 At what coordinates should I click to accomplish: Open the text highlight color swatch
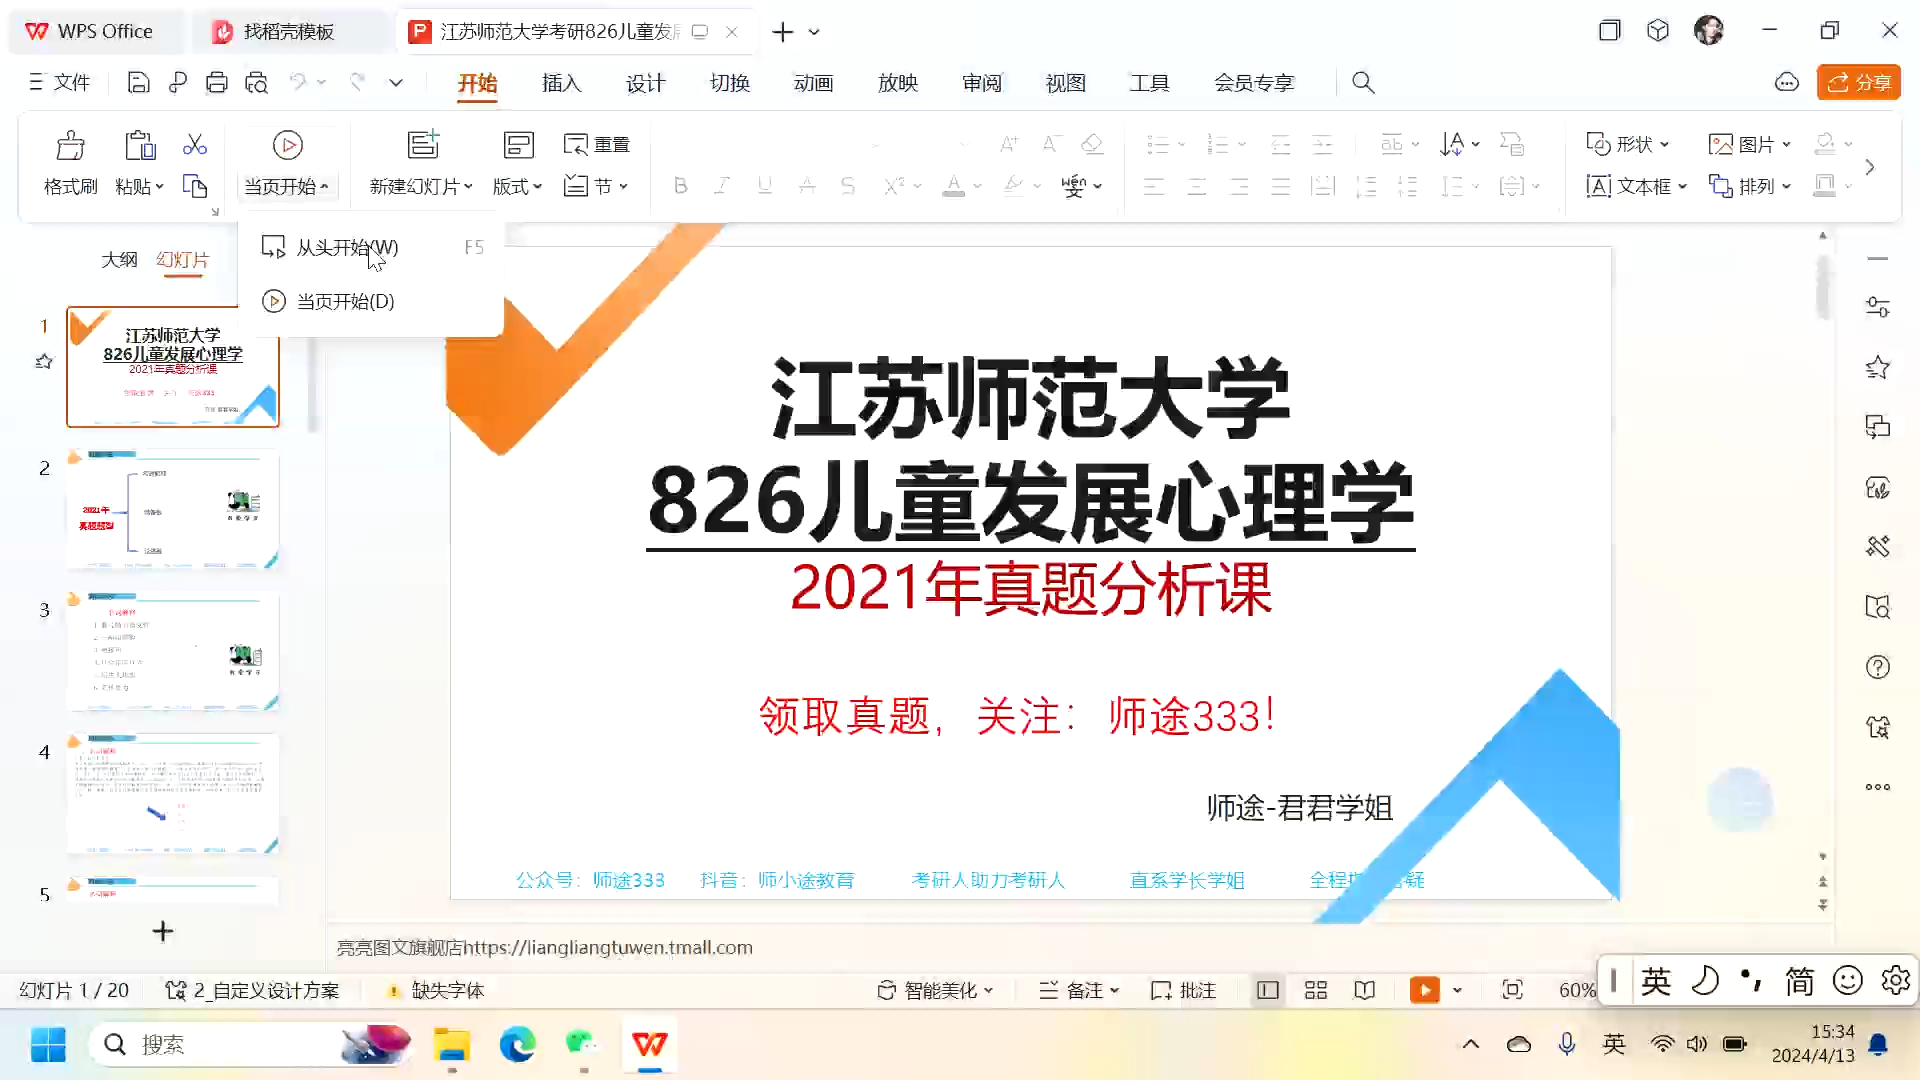pyautogui.click(x=1014, y=186)
